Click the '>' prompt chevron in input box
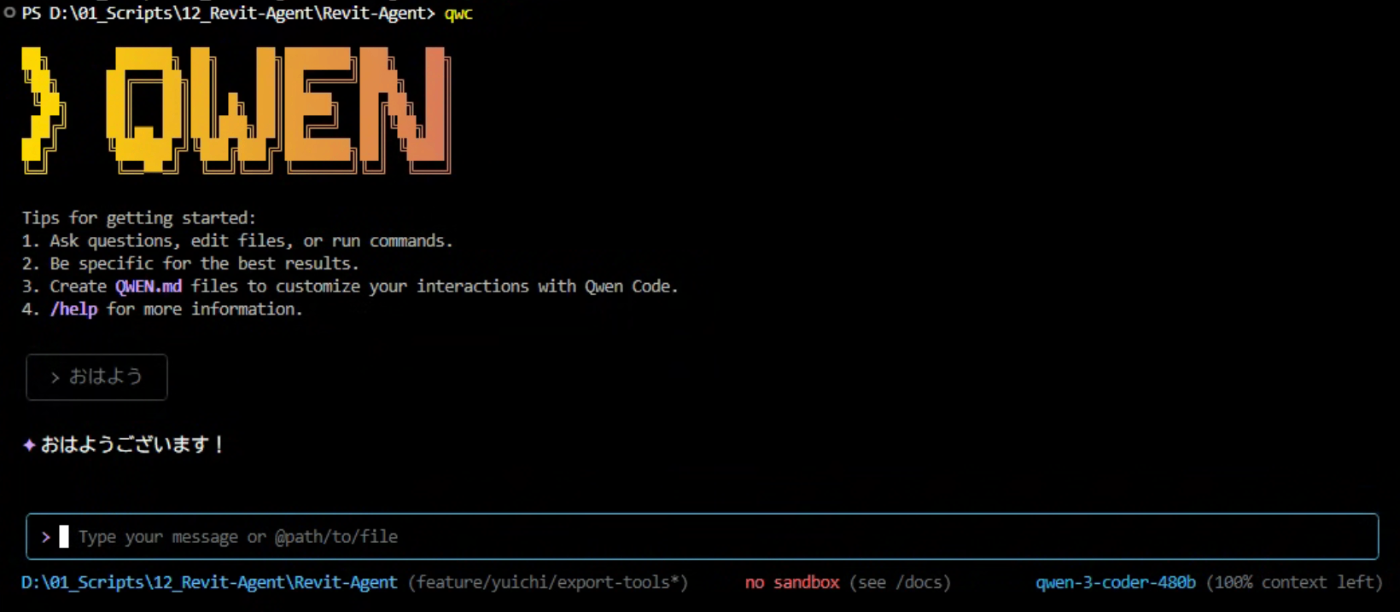This screenshot has height=612, width=1400. coord(46,537)
